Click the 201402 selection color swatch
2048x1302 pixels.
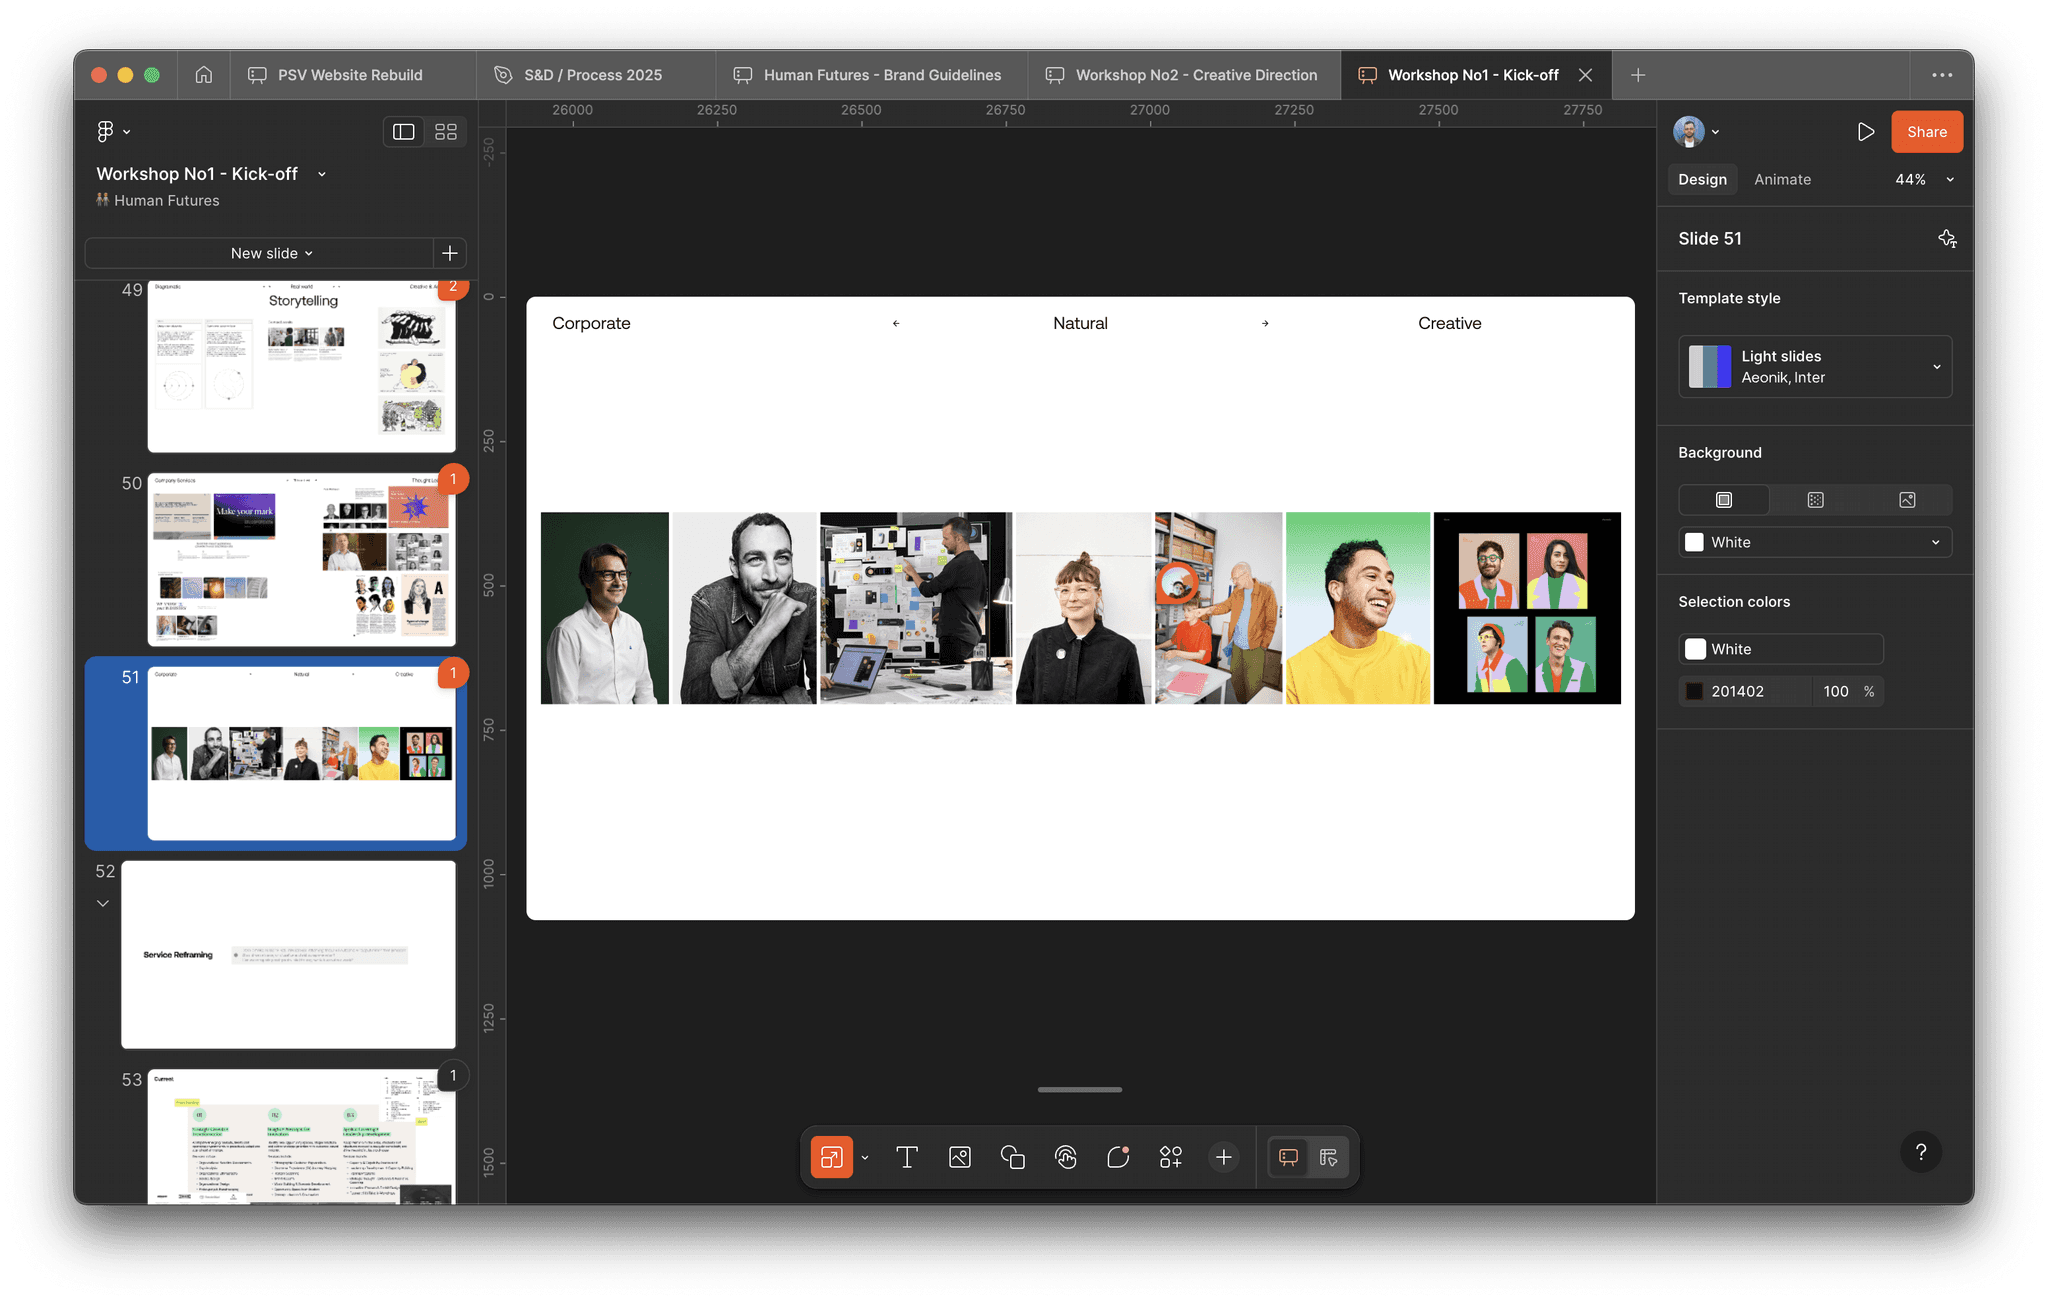[1695, 691]
